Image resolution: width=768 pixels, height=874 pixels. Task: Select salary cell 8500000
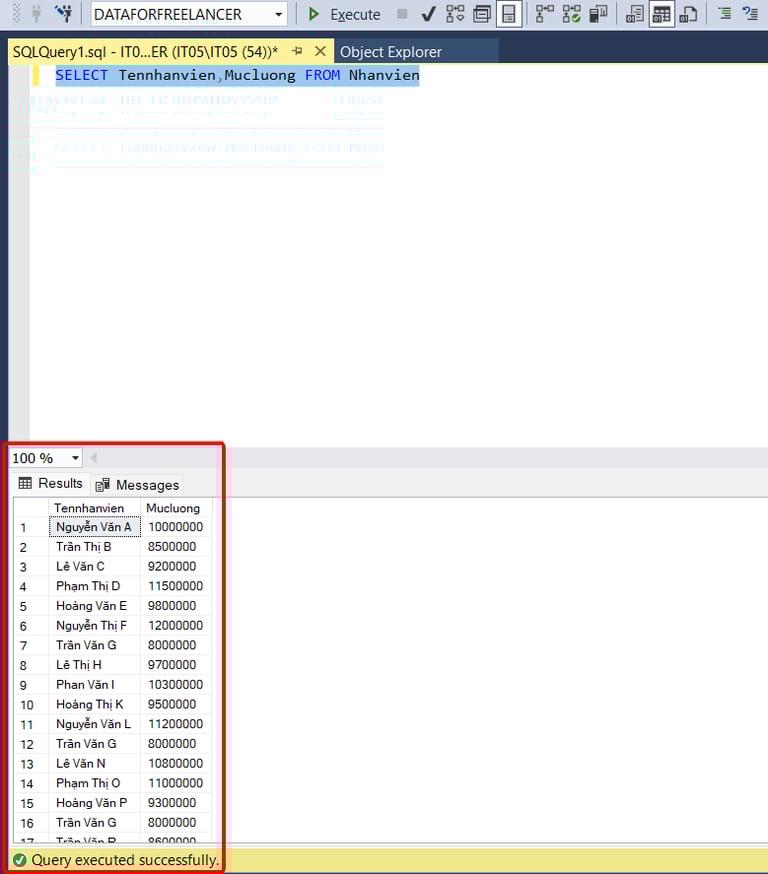[x=176, y=547]
